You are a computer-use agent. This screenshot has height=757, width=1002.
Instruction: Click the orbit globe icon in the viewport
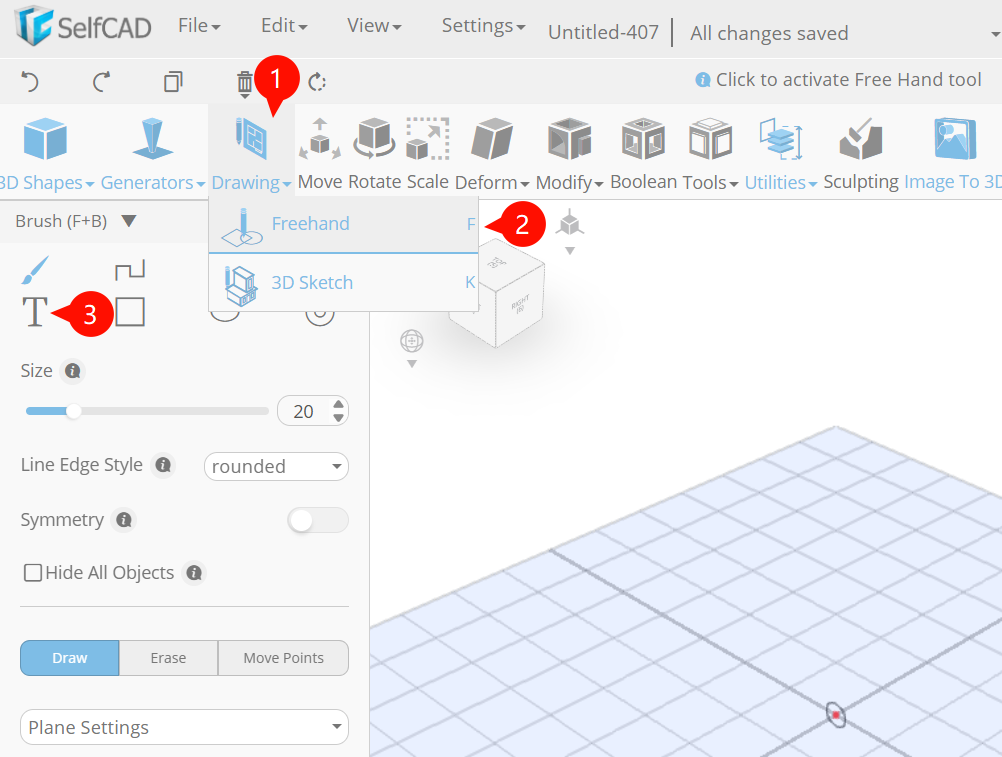pos(412,341)
